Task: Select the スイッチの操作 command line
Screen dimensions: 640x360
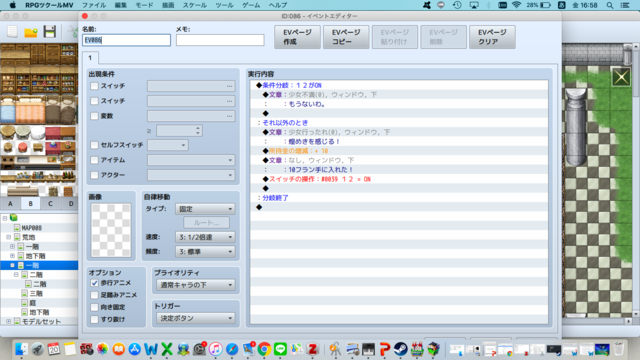Action: [399, 179]
